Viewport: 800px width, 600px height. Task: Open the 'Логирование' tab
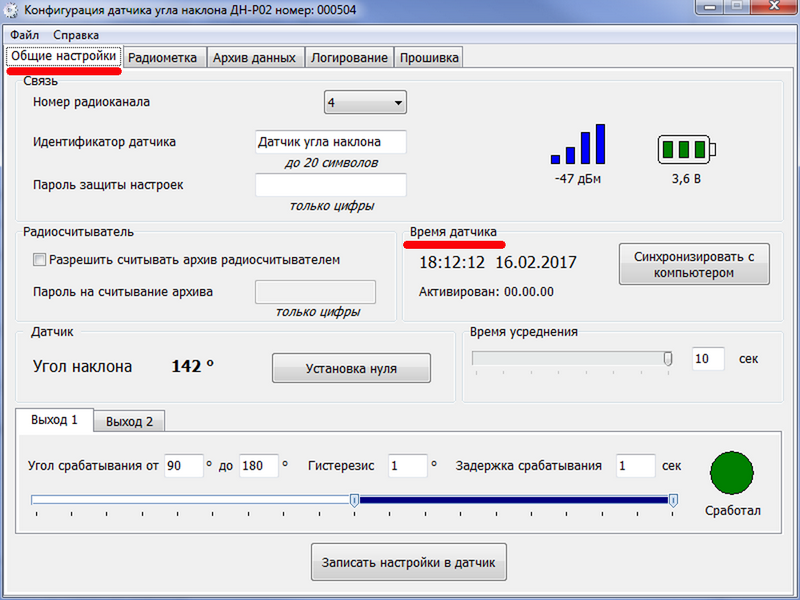click(349, 58)
